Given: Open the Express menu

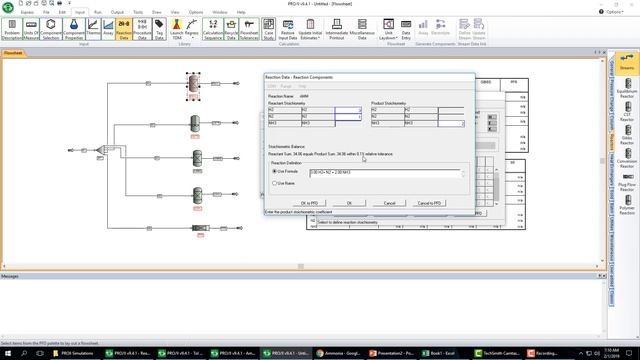Looking at the screenshot, I should (x=27, y=12).
